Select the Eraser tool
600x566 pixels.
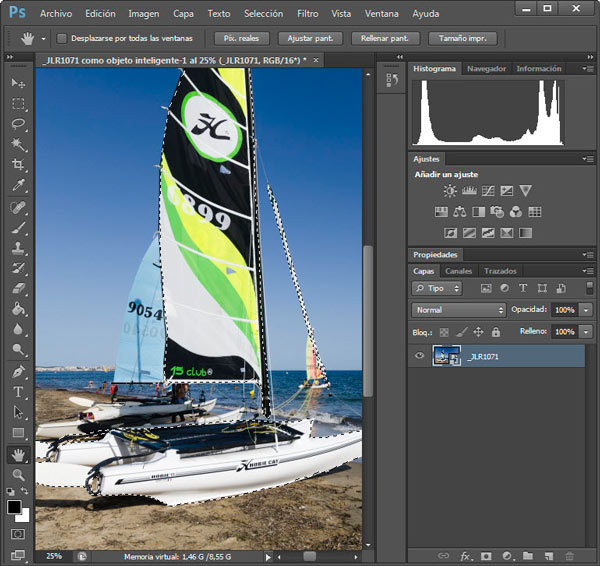click(18, 288)
